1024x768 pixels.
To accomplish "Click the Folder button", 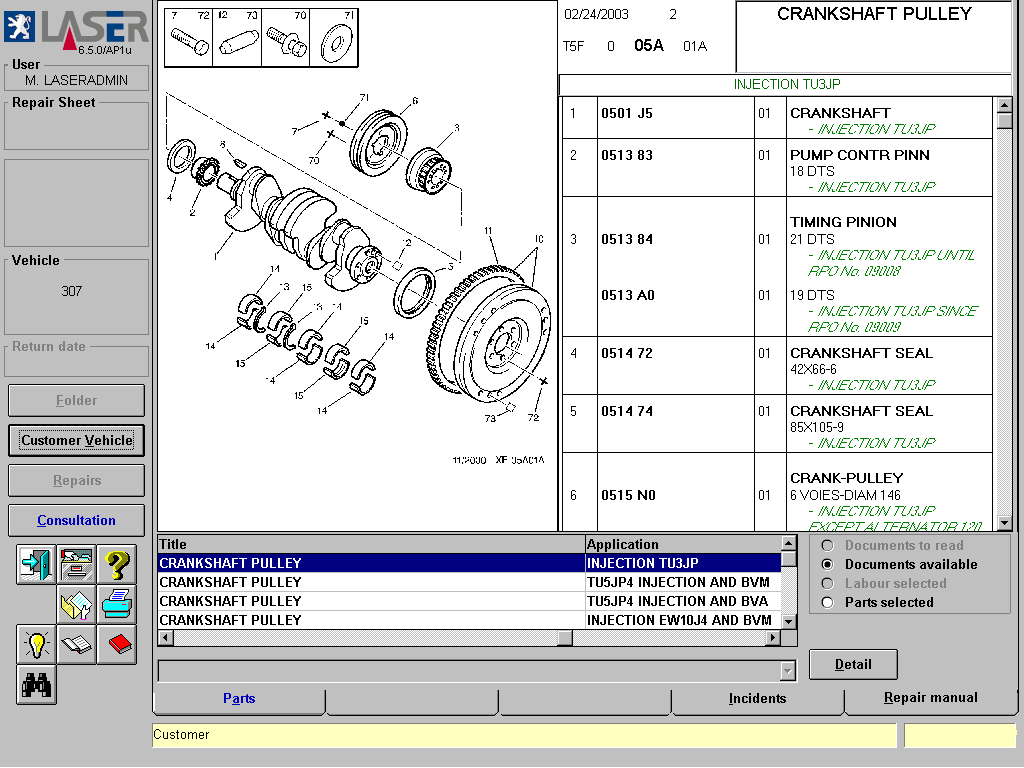I will coord(76,400).
